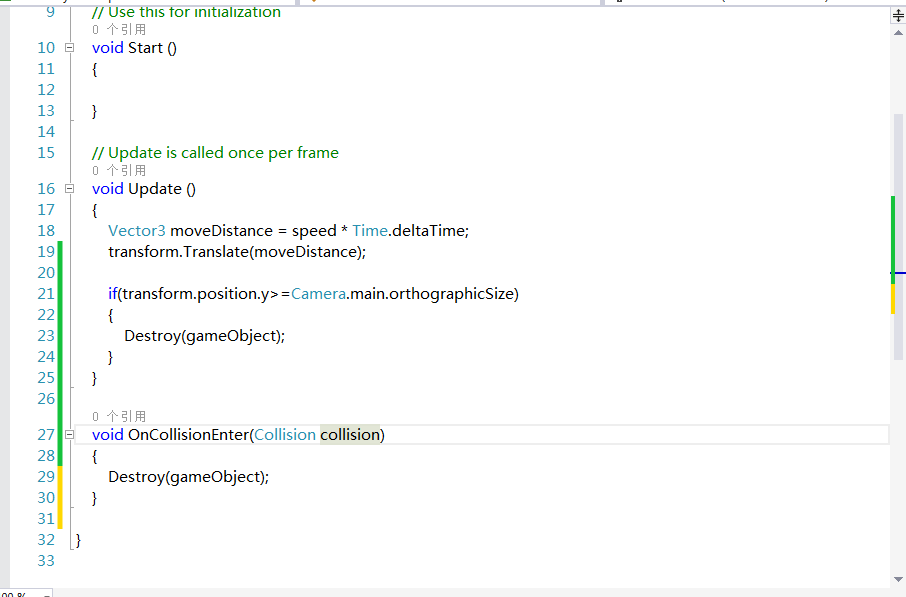The height and width of the screenshot is (597, 906).
Task: Collapse the Start method using its fold box
Action: pyautogui.click(x=69, y=47)
